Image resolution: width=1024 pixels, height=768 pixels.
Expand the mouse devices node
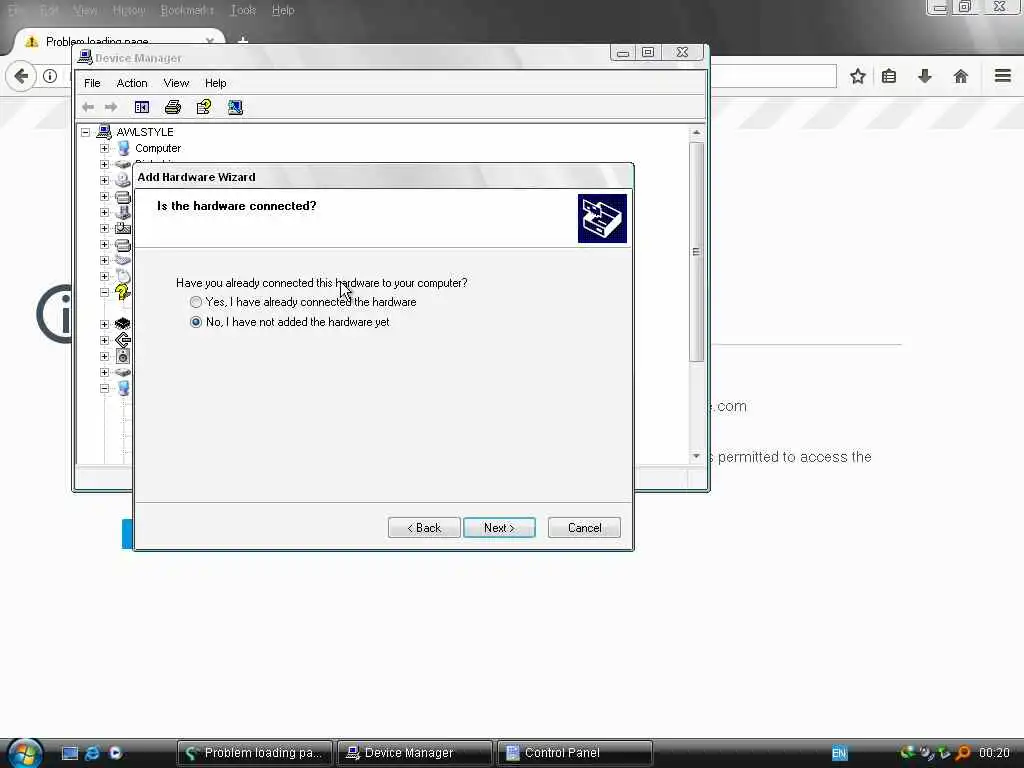(x=104, y=276)
